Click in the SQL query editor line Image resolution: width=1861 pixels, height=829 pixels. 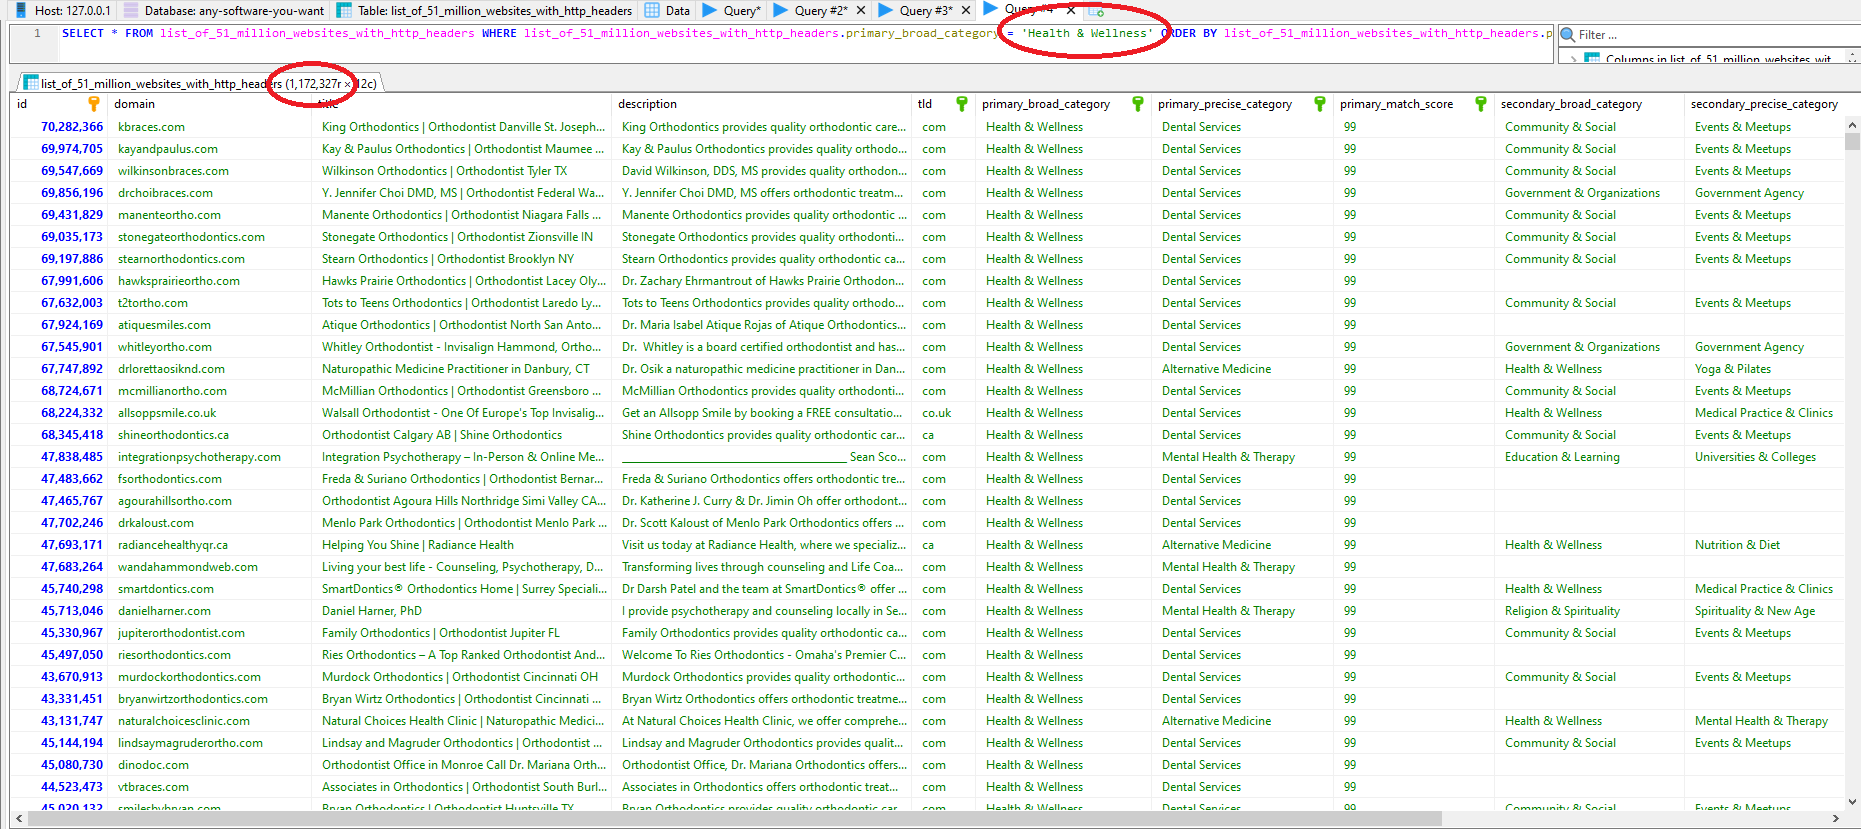(x=805, y=34)
